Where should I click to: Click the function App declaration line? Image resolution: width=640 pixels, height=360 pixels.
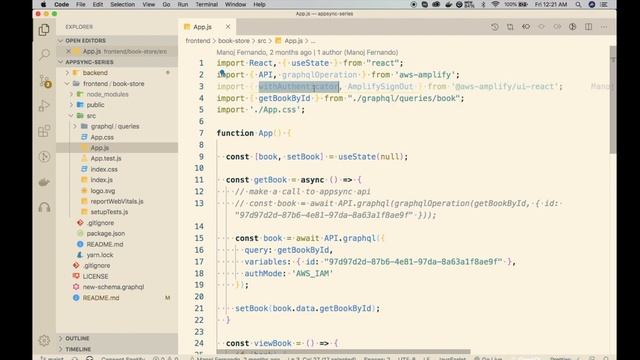coord(254,133)
